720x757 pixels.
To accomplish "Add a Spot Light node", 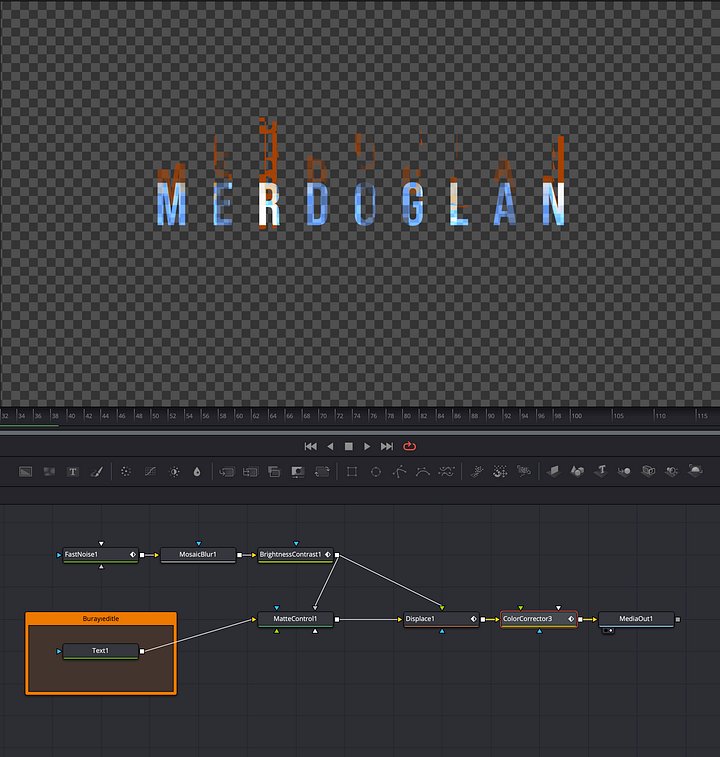I will click(x=672, y=471).
